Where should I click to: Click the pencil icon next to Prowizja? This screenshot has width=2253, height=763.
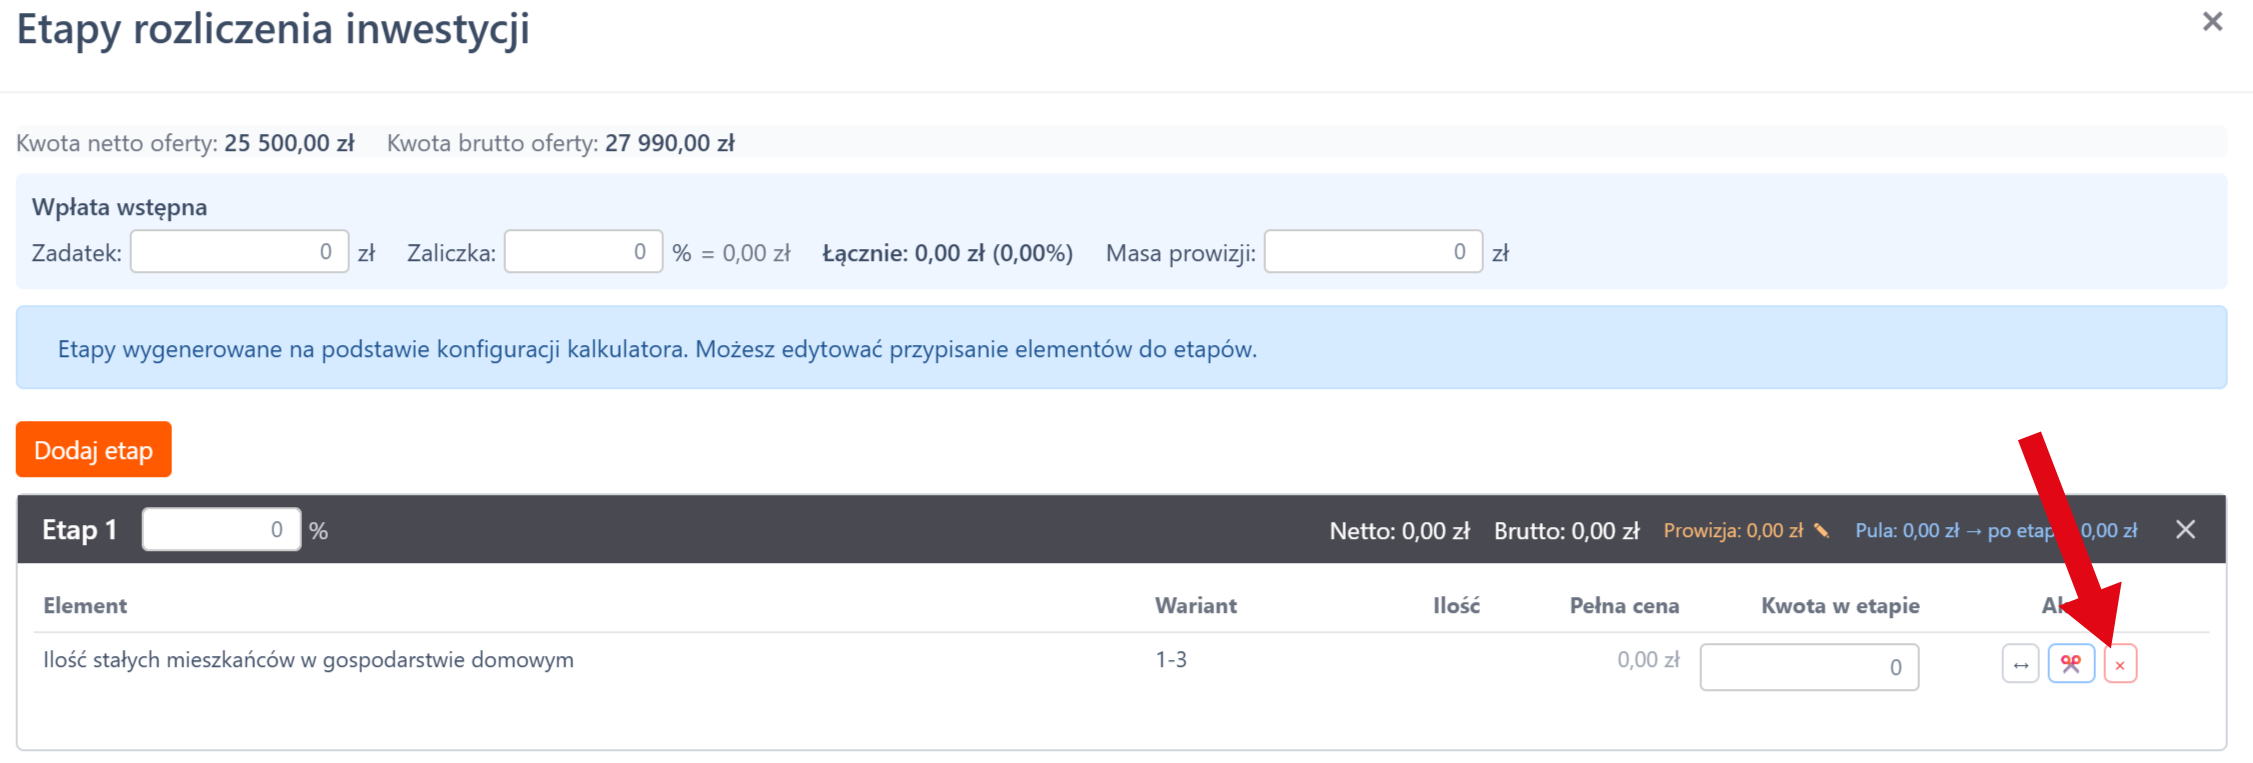click(1821, 531)
